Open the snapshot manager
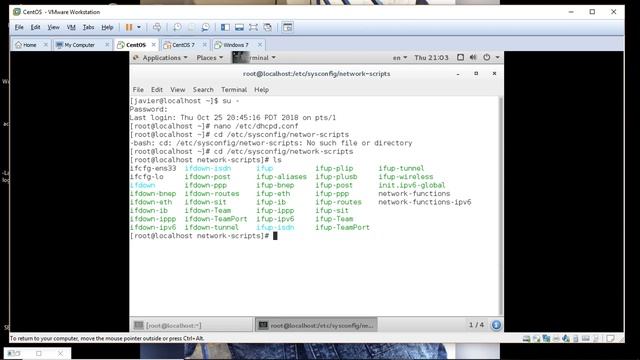 point(205,27)
